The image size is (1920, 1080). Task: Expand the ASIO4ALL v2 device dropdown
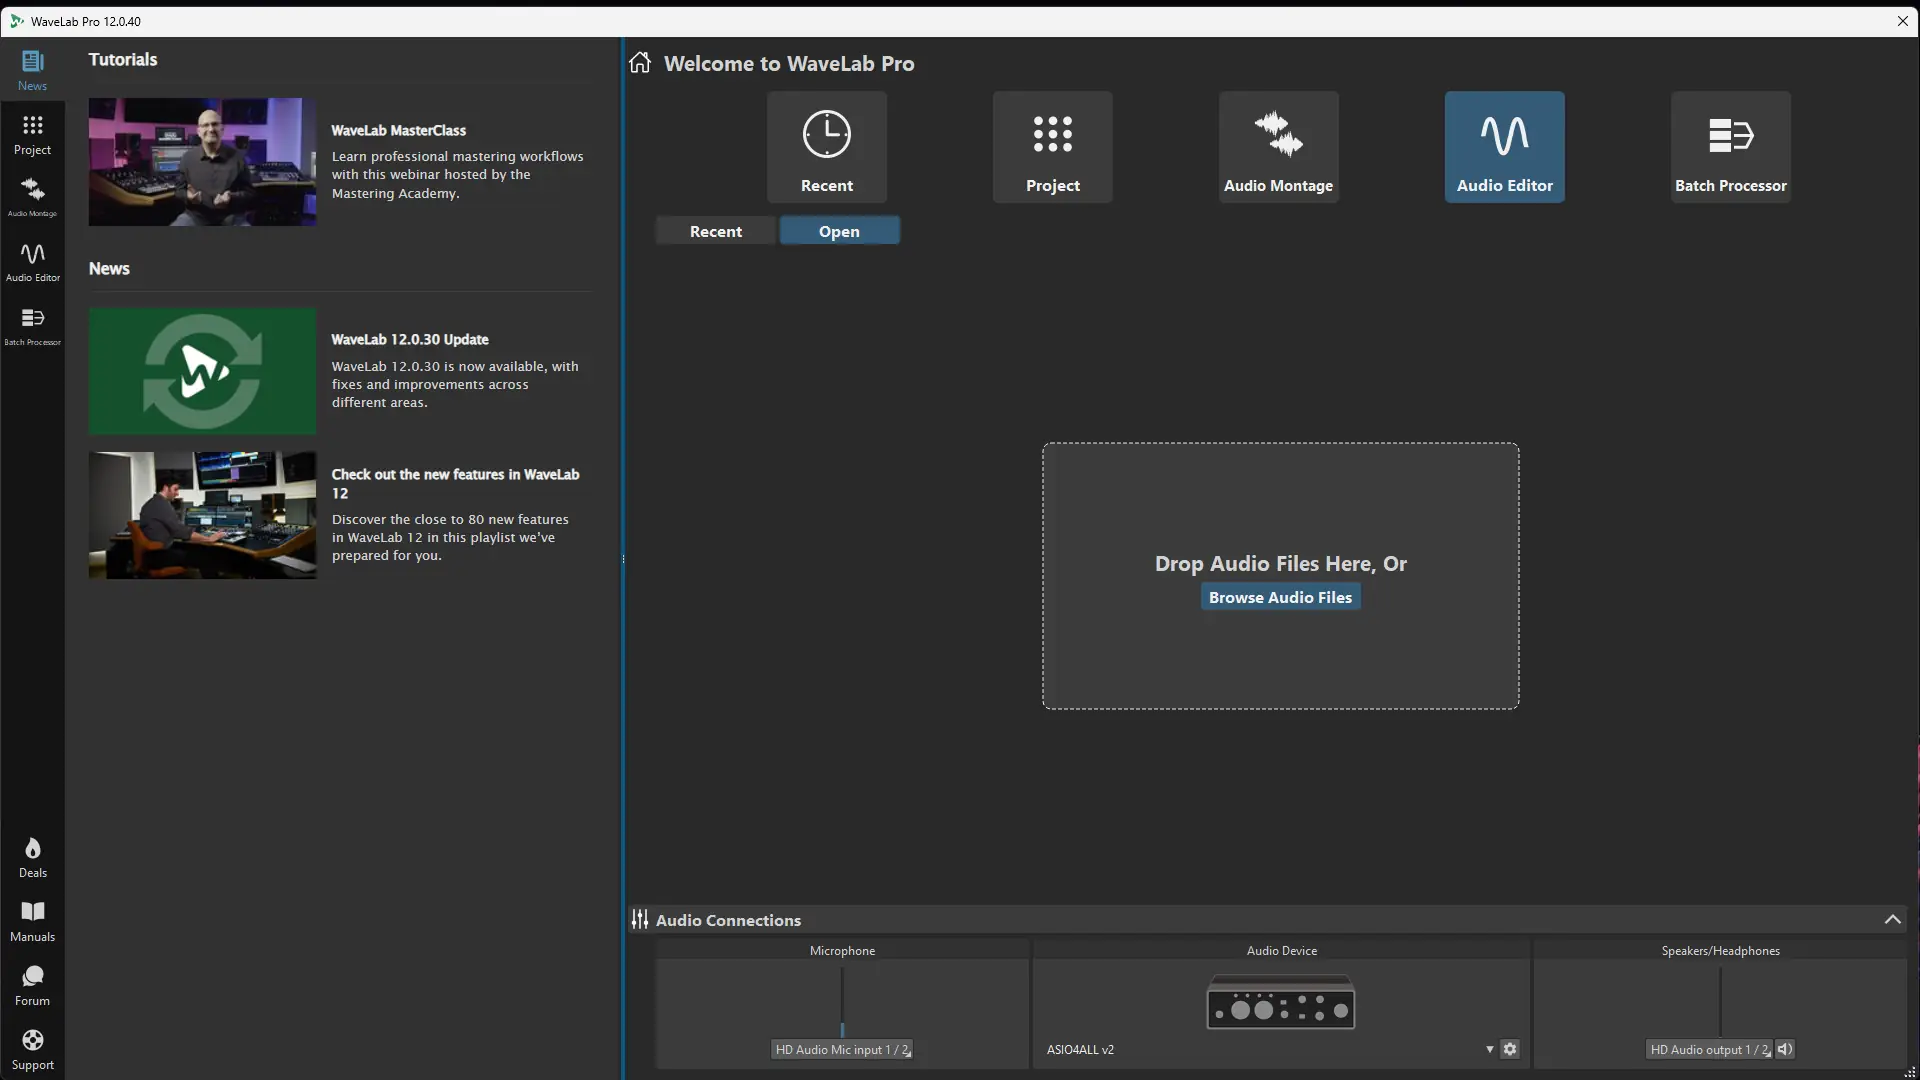click(1489, 1049)
